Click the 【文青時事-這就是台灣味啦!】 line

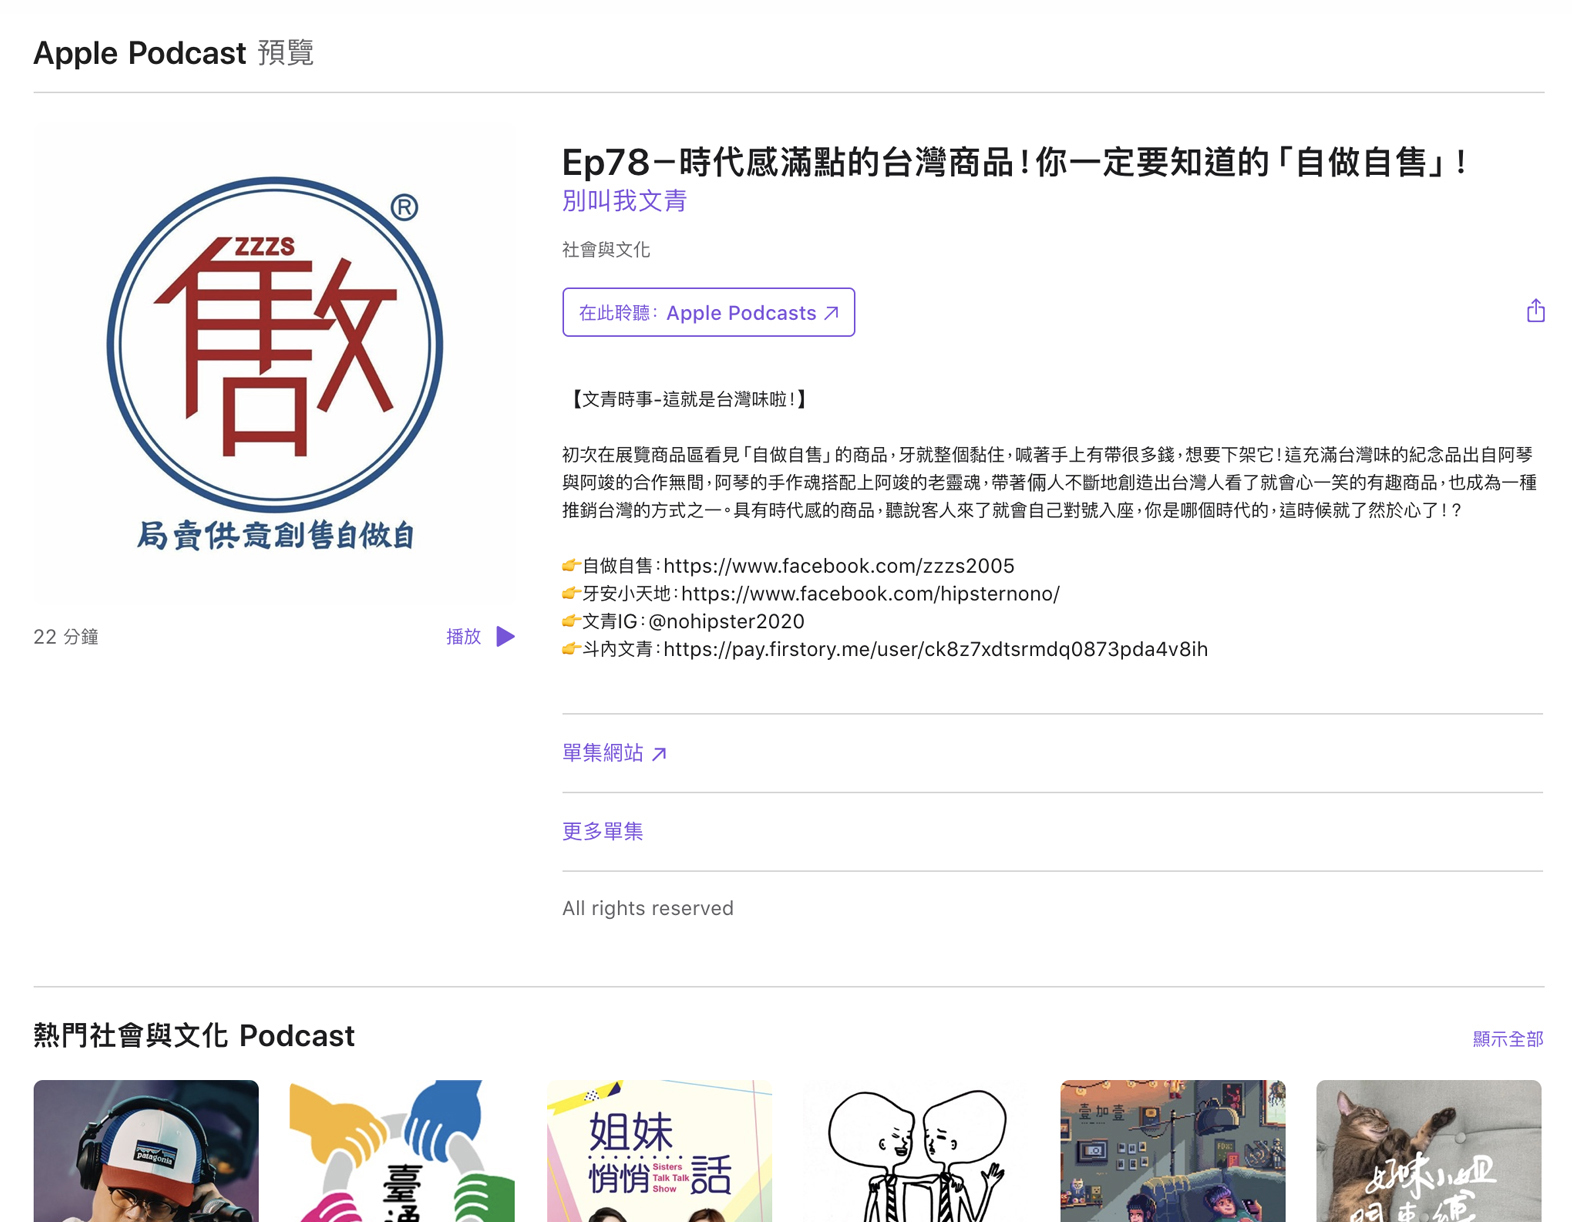[688, 399]
